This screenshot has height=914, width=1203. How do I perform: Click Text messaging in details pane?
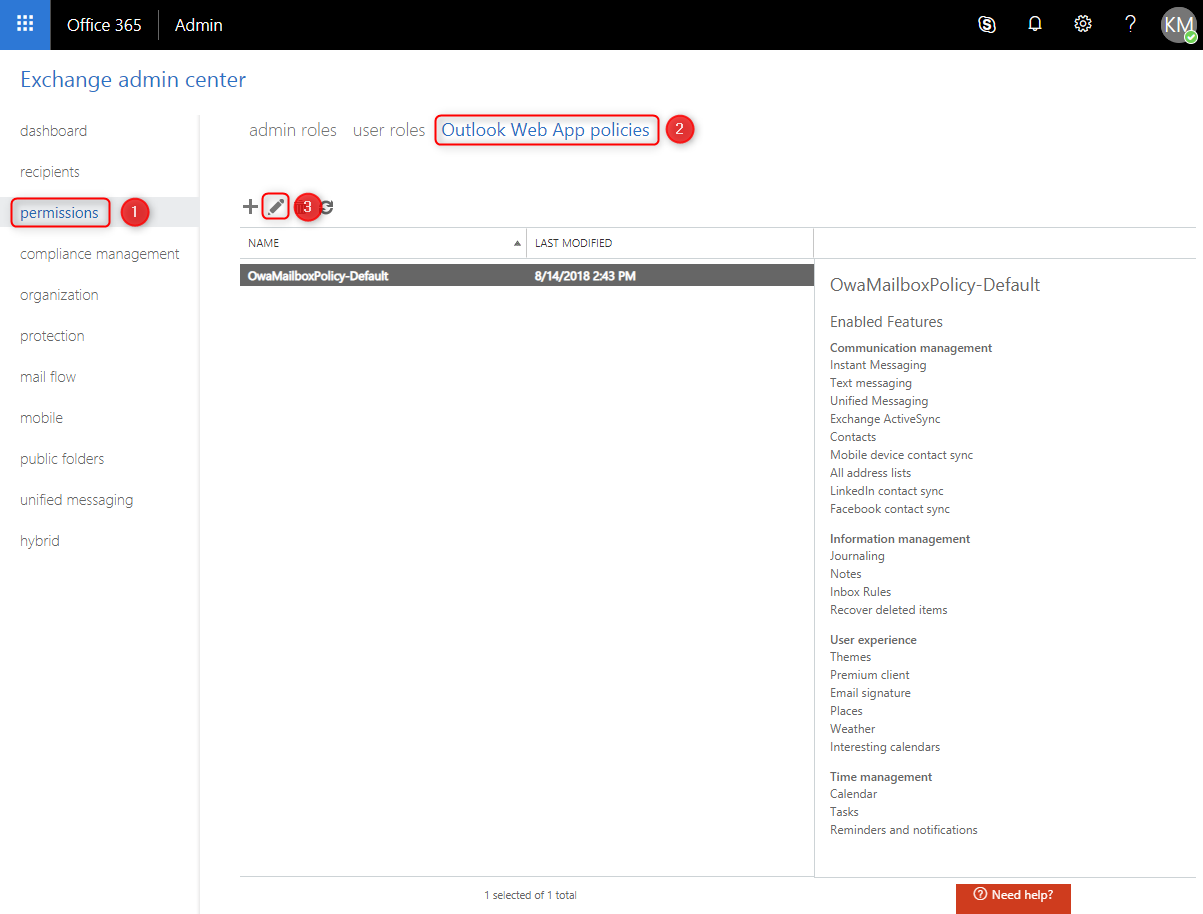click(871, 383)
